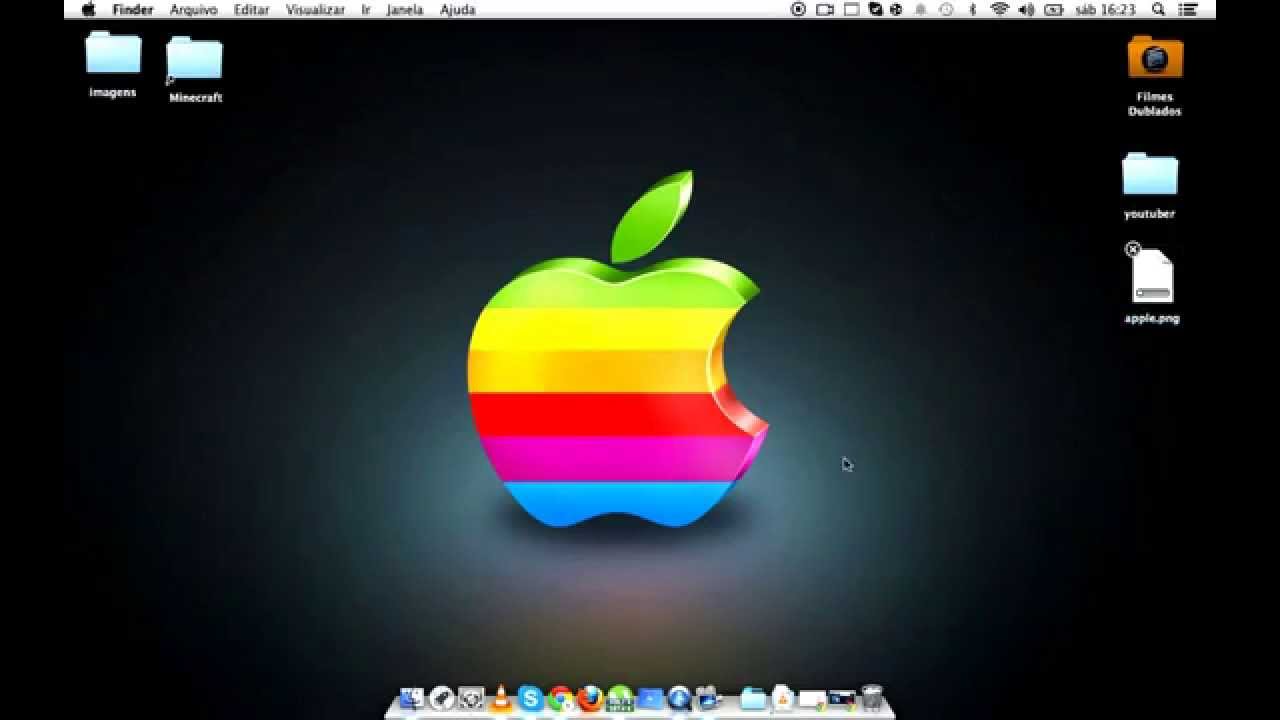Open the blue folder stack in Dock

point(753,699)
